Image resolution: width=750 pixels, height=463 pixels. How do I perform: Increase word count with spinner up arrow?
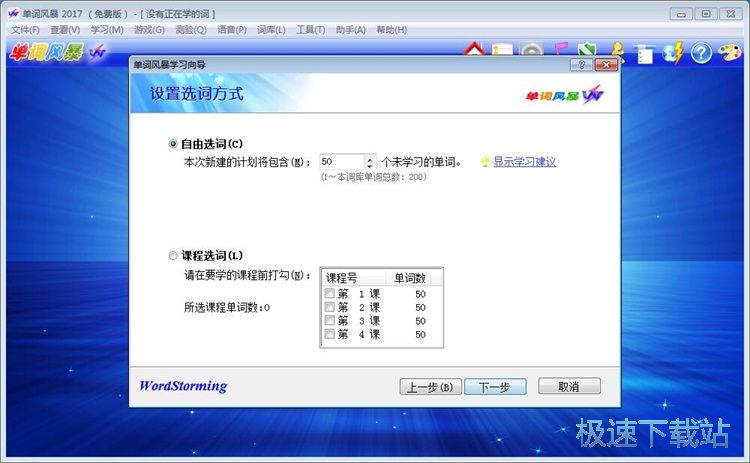tap(370, 158)
